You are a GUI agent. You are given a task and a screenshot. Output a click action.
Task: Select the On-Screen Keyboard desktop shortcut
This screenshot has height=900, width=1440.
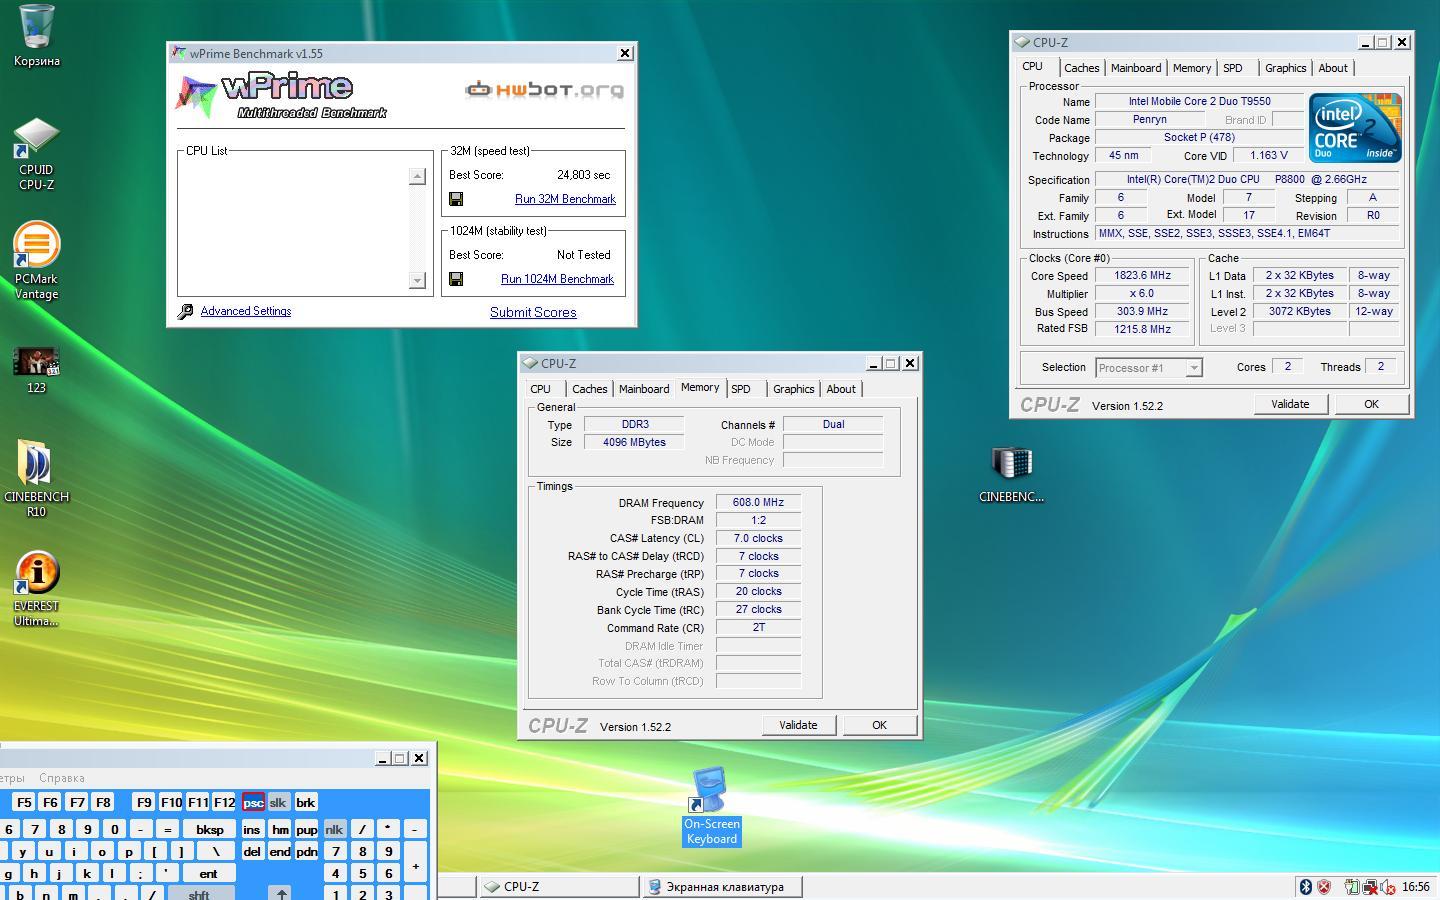click(x=711, y=806)
